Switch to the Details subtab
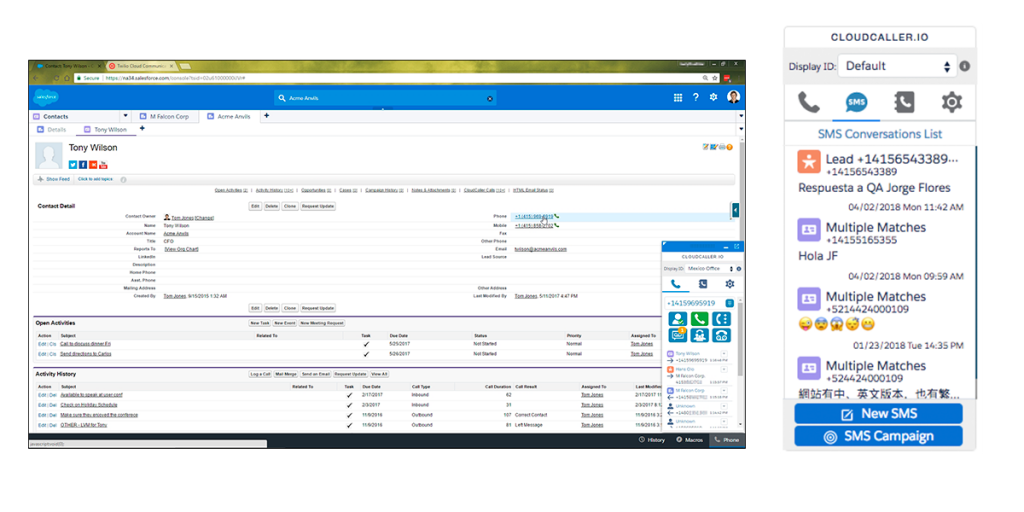1024x512 pixels. click(x=52, y=129)
